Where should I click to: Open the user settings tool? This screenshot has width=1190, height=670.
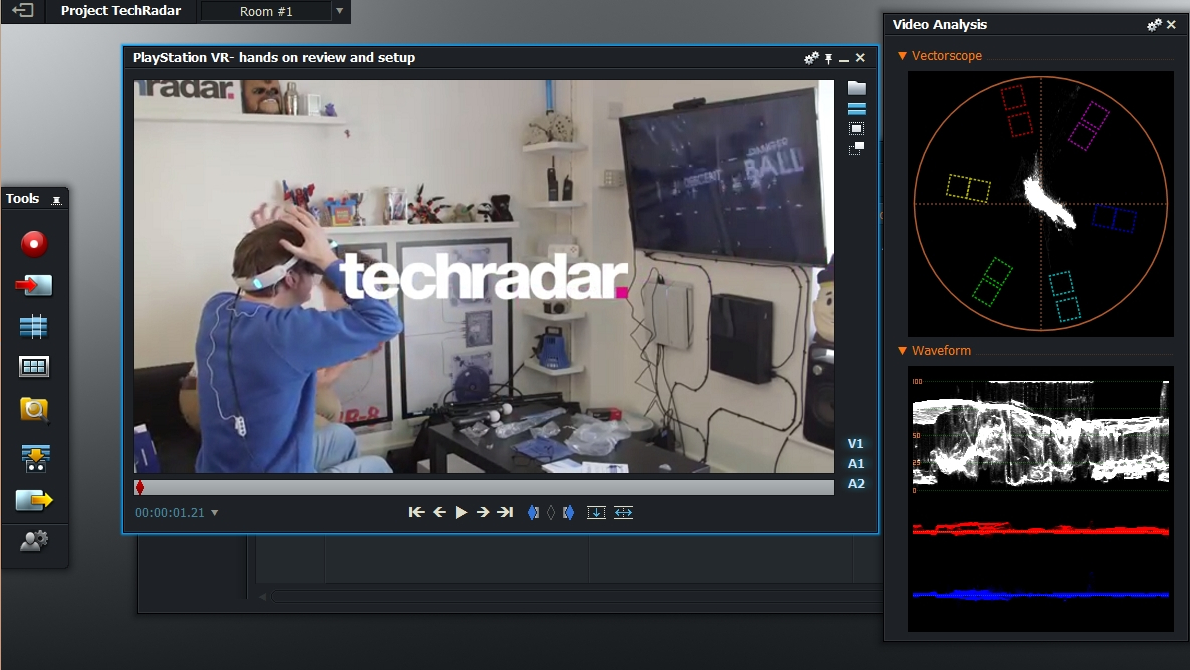point(33,541)
